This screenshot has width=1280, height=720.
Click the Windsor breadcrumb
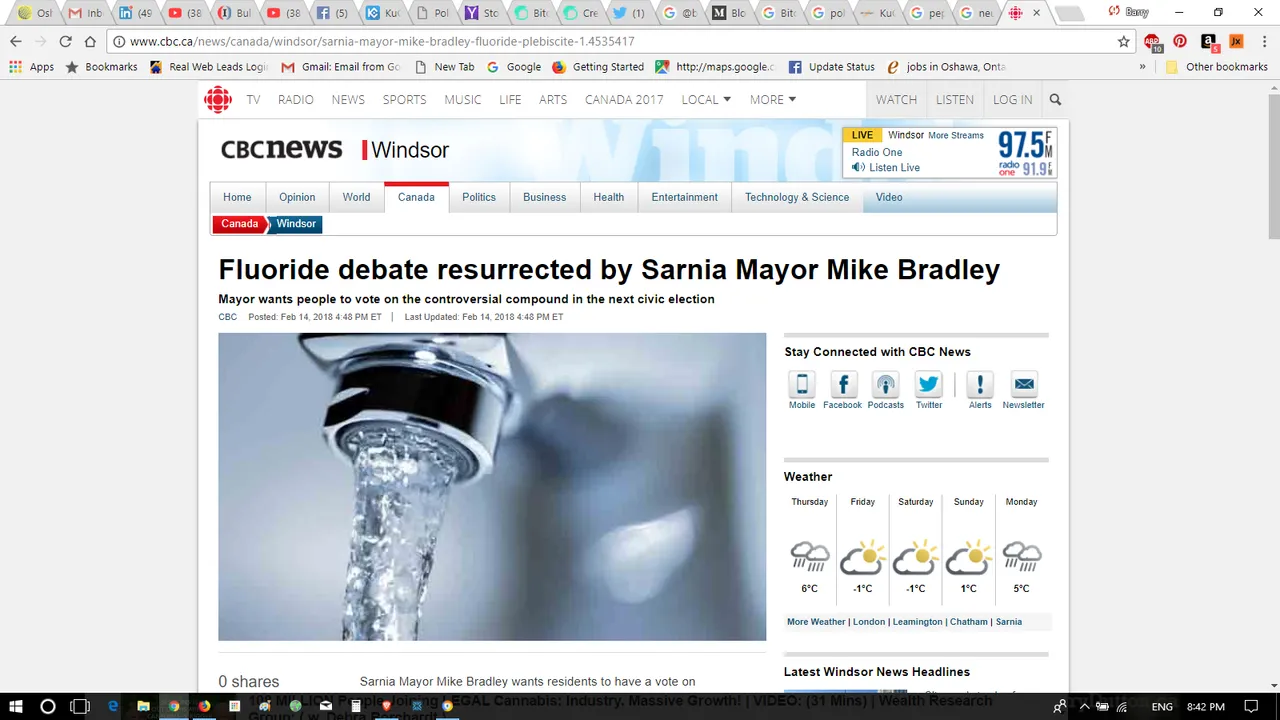tap(296, 224)
